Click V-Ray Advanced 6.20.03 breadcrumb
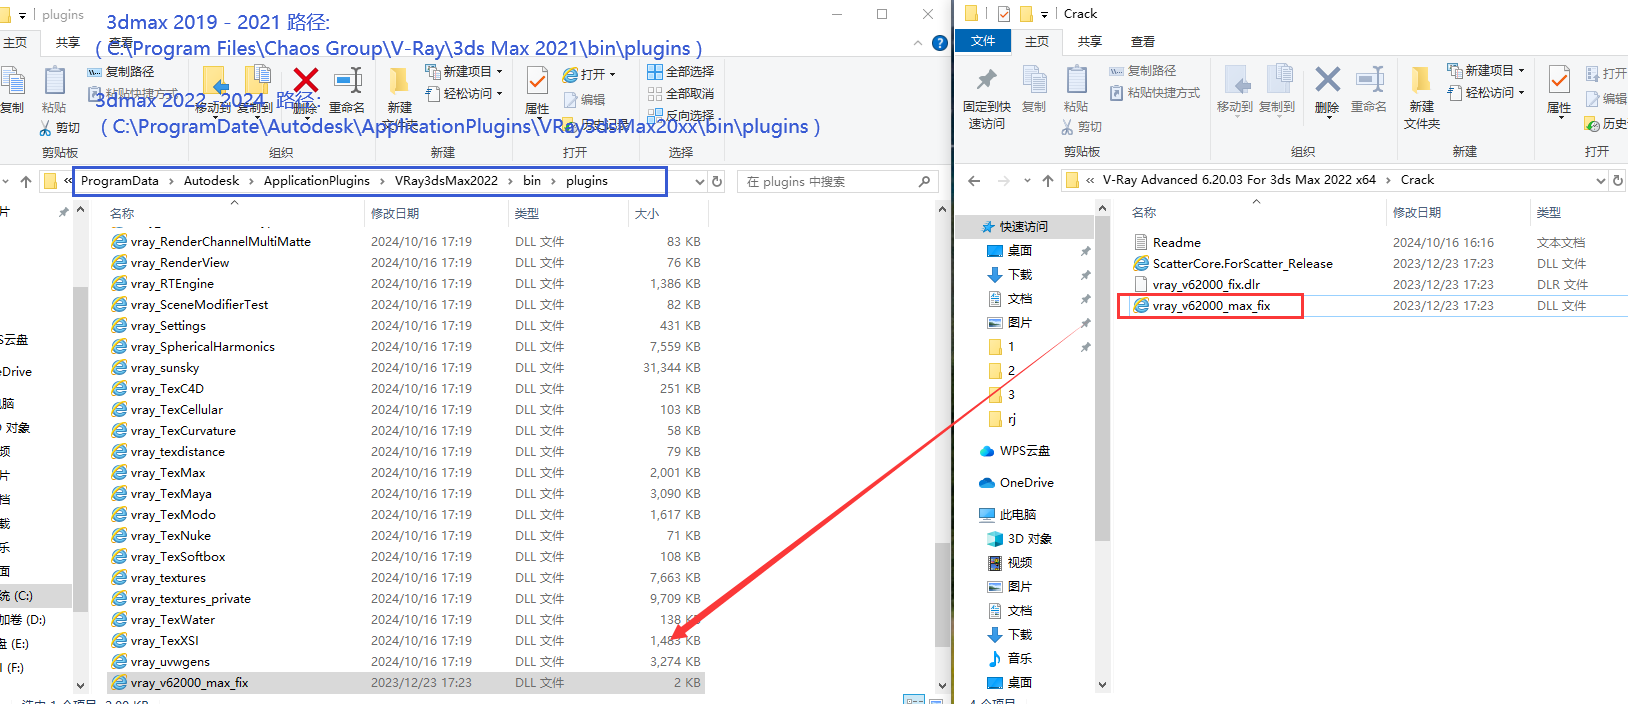 click(x=1239, y=180)
